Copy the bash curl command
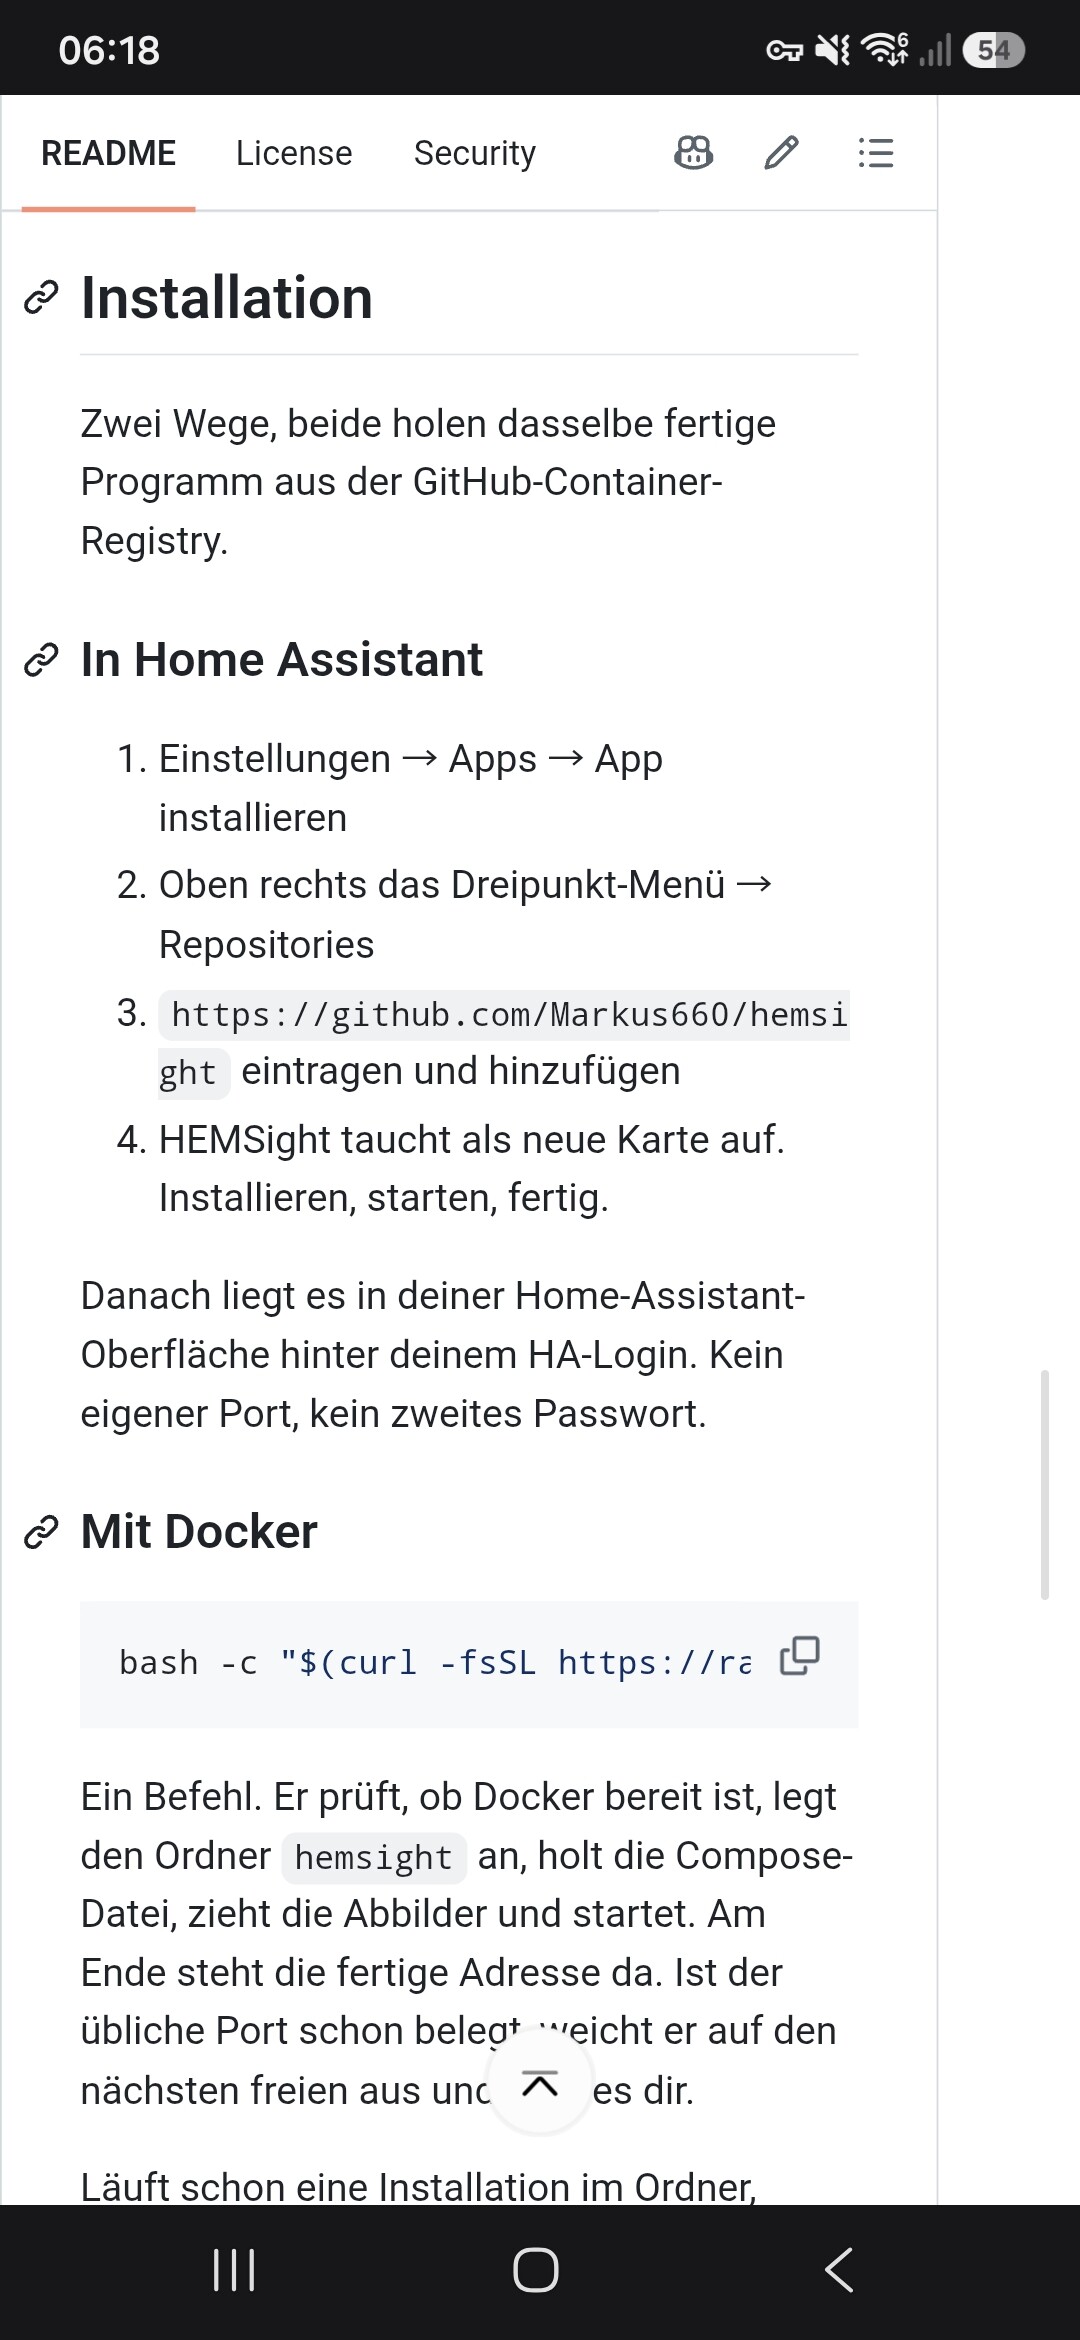The image size is (1080, 2340). [x=800, y=1656]
